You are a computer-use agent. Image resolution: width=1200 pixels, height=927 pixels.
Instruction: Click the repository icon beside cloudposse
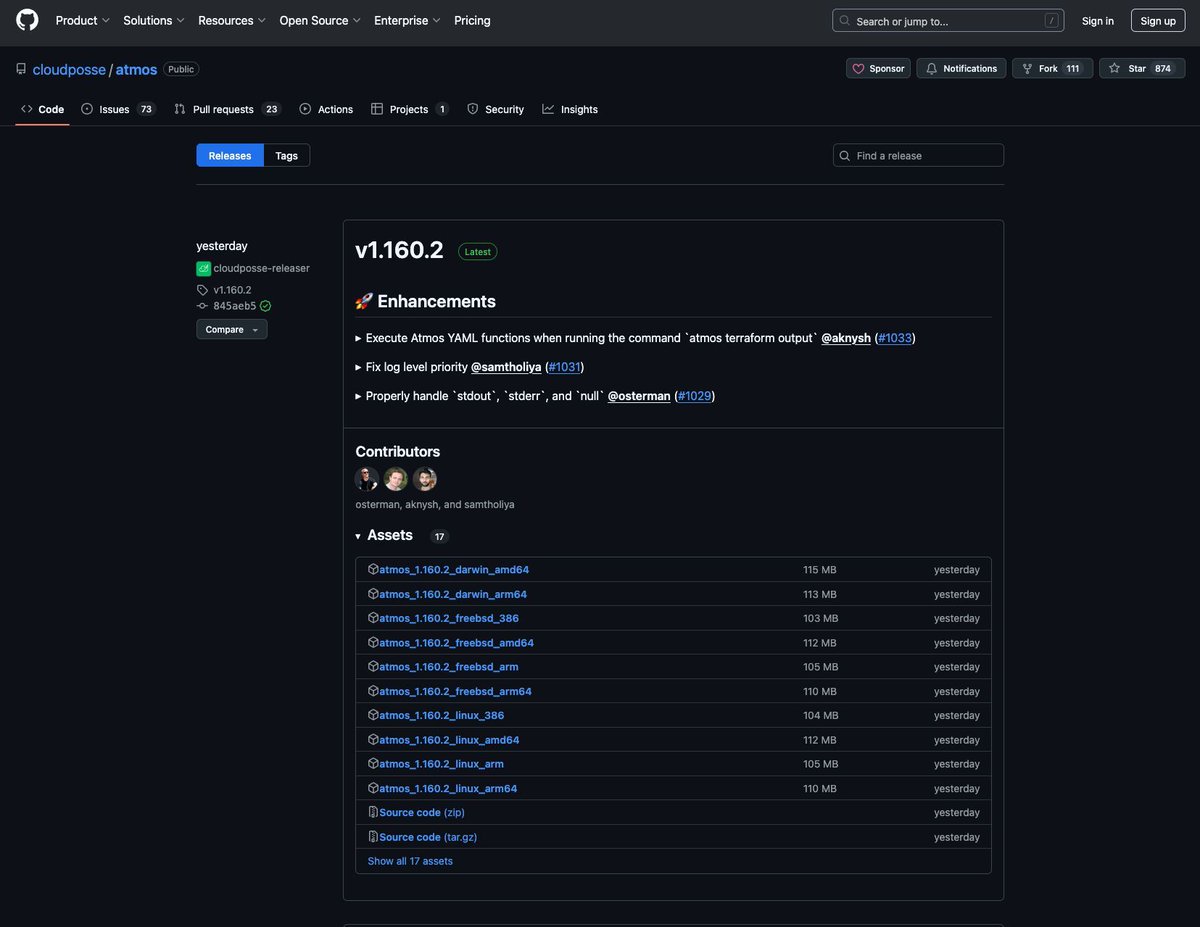(21, 69)
